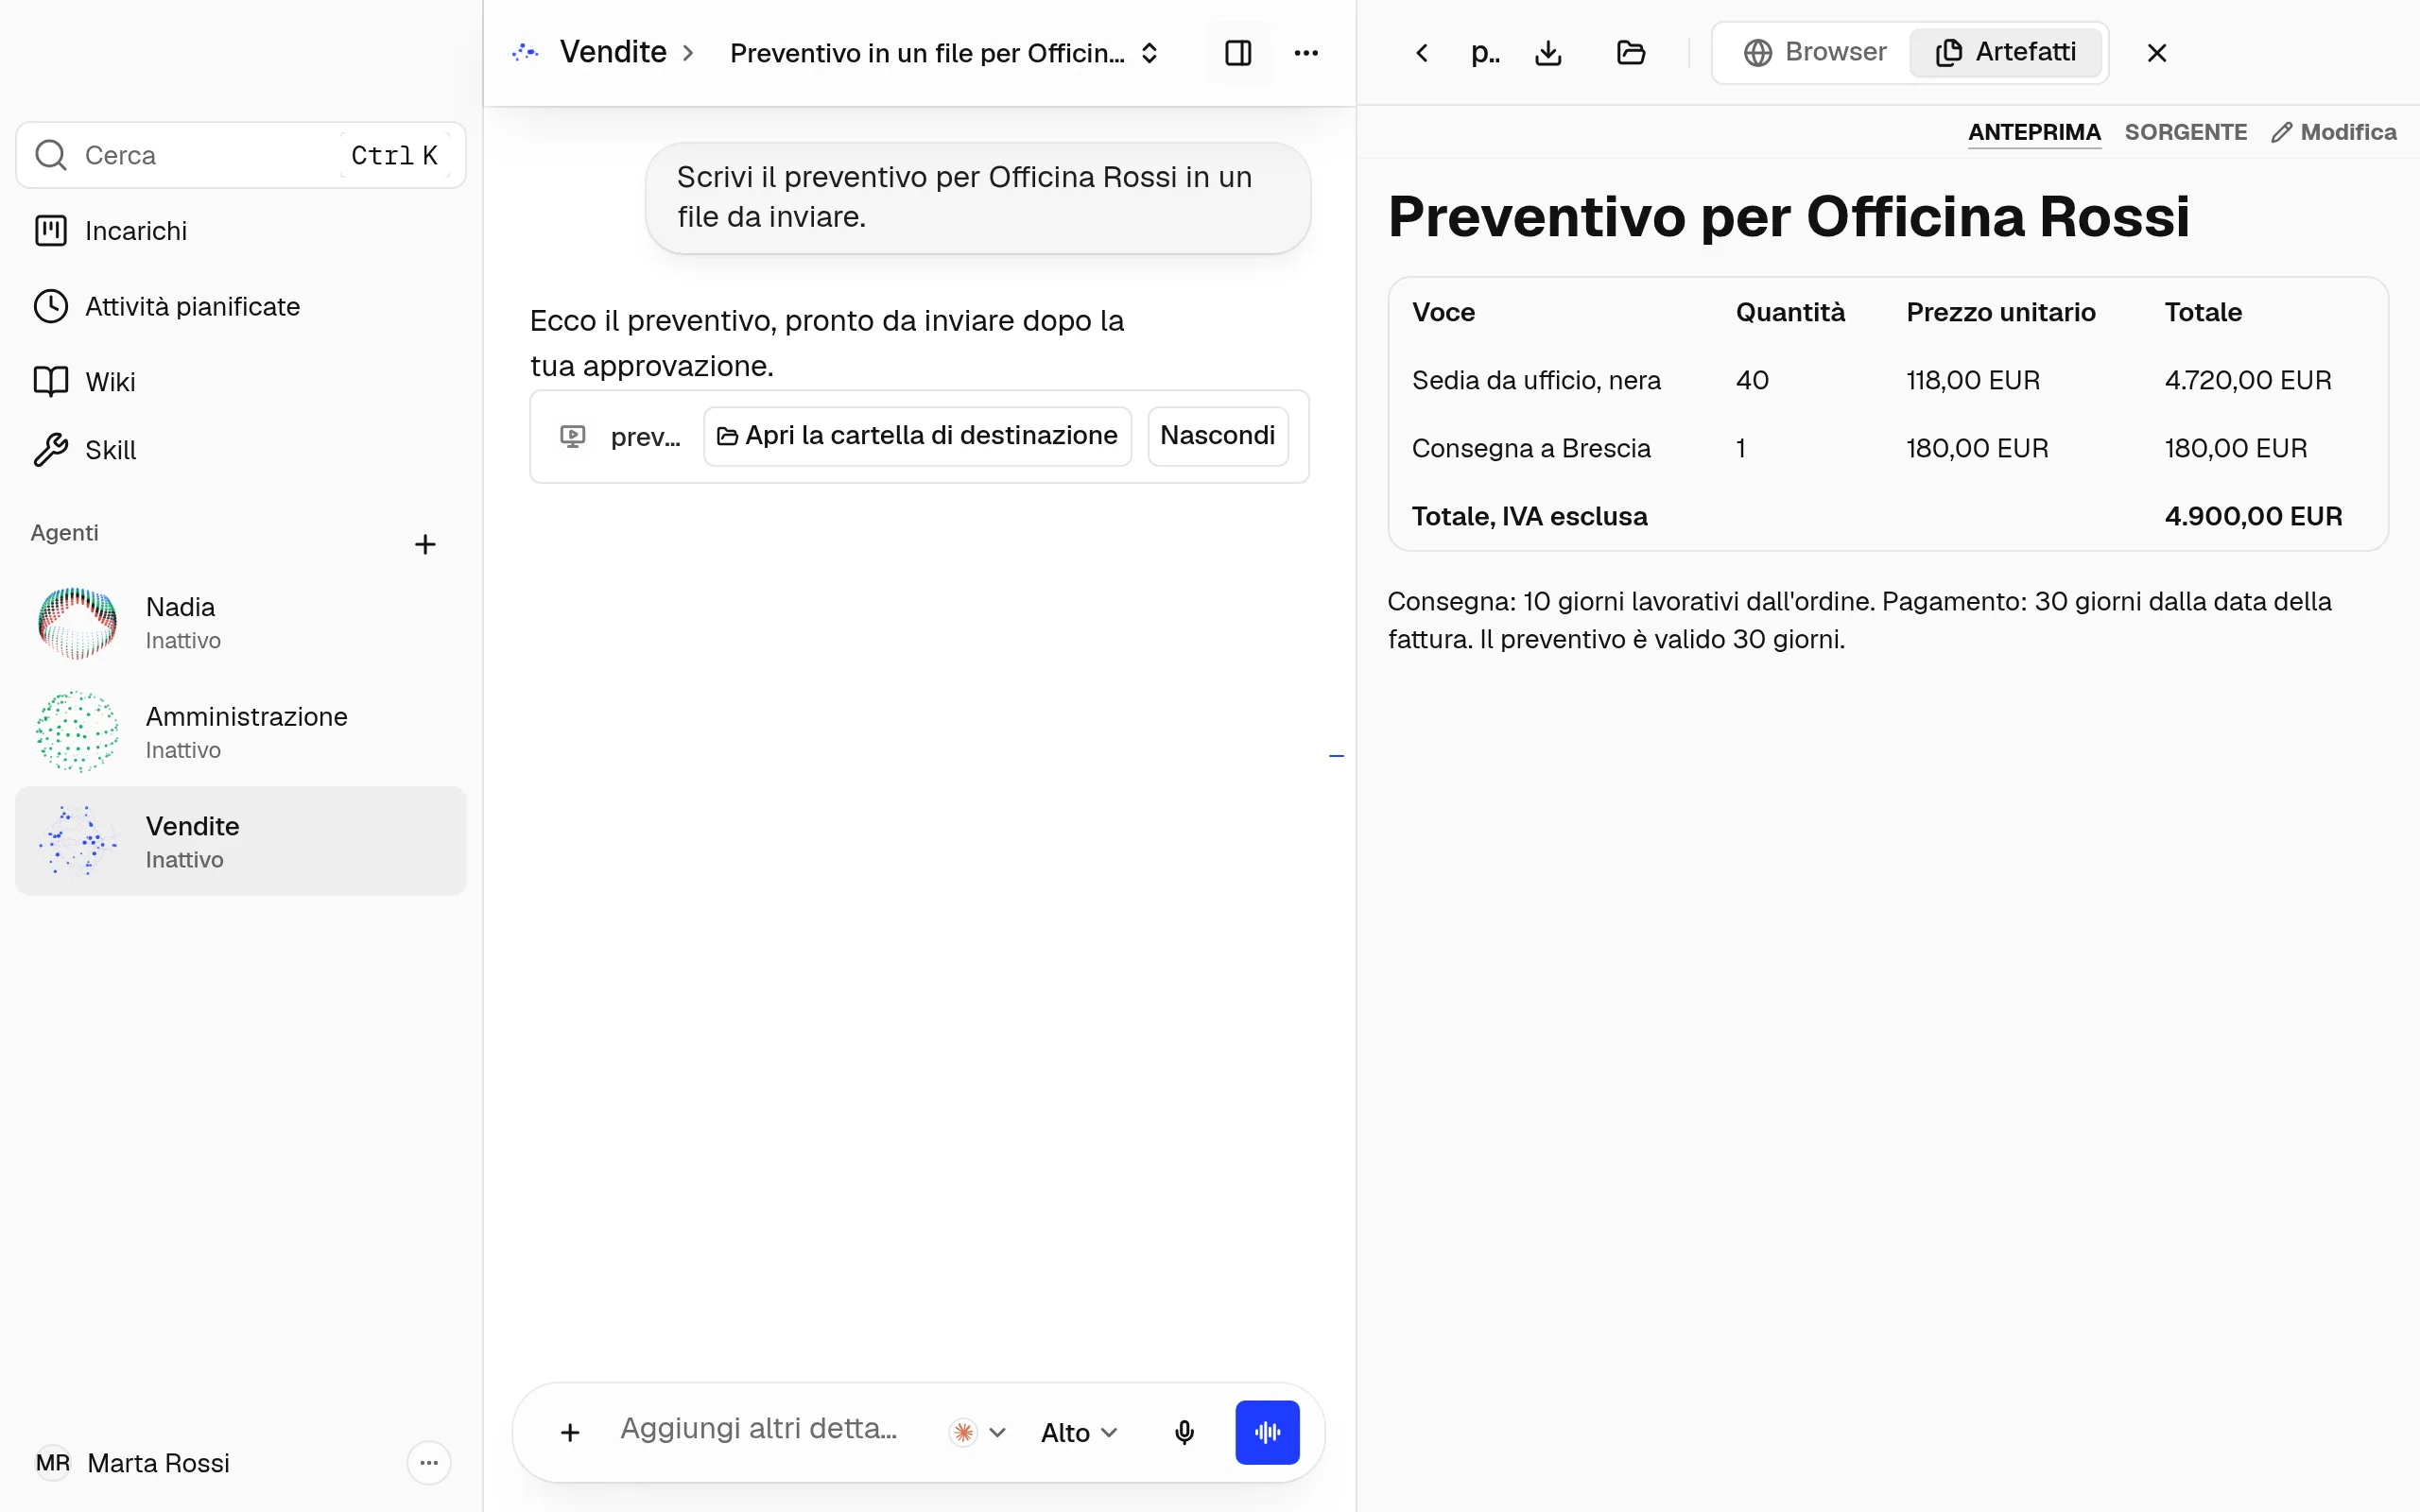Add attachment with plus in composer
2420x1512 pixels.
click(570, 1432)
